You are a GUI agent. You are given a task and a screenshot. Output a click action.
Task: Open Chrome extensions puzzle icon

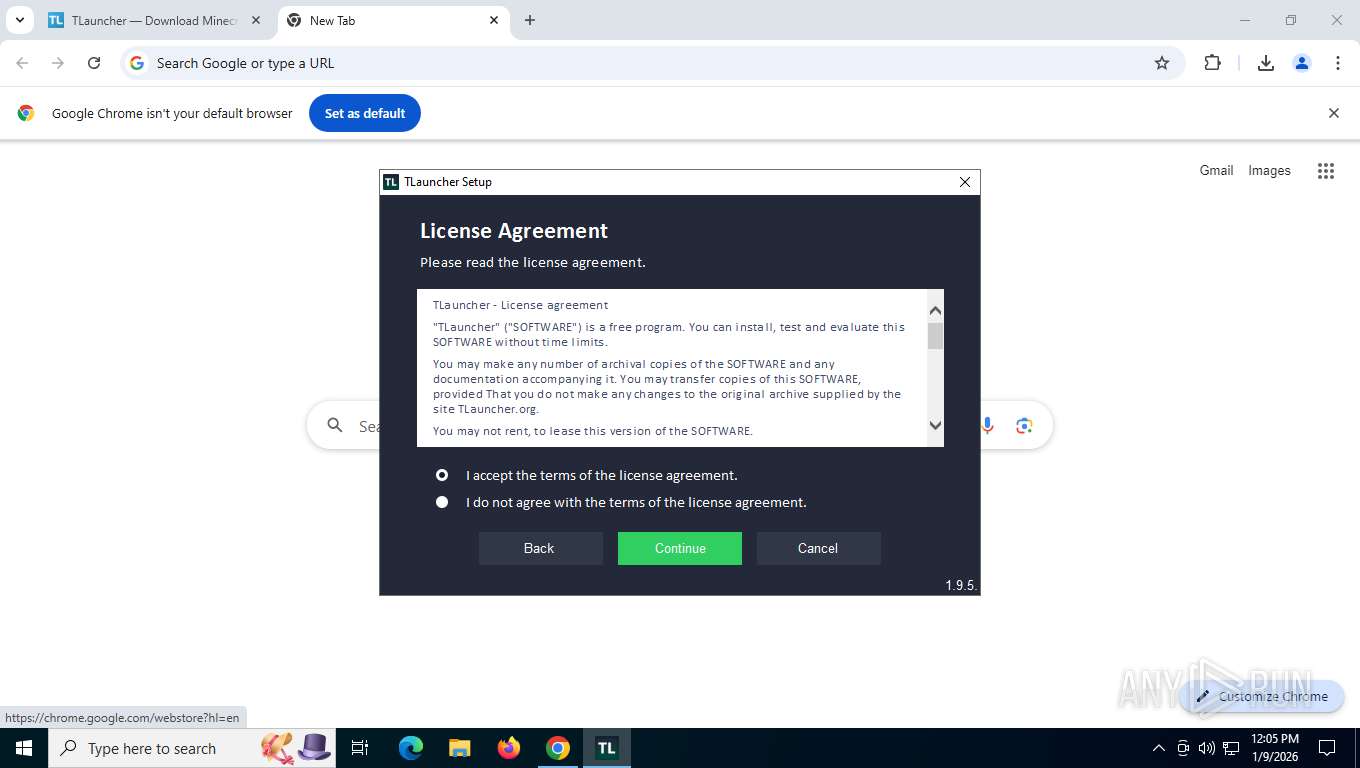click(x=1212, y=63)
